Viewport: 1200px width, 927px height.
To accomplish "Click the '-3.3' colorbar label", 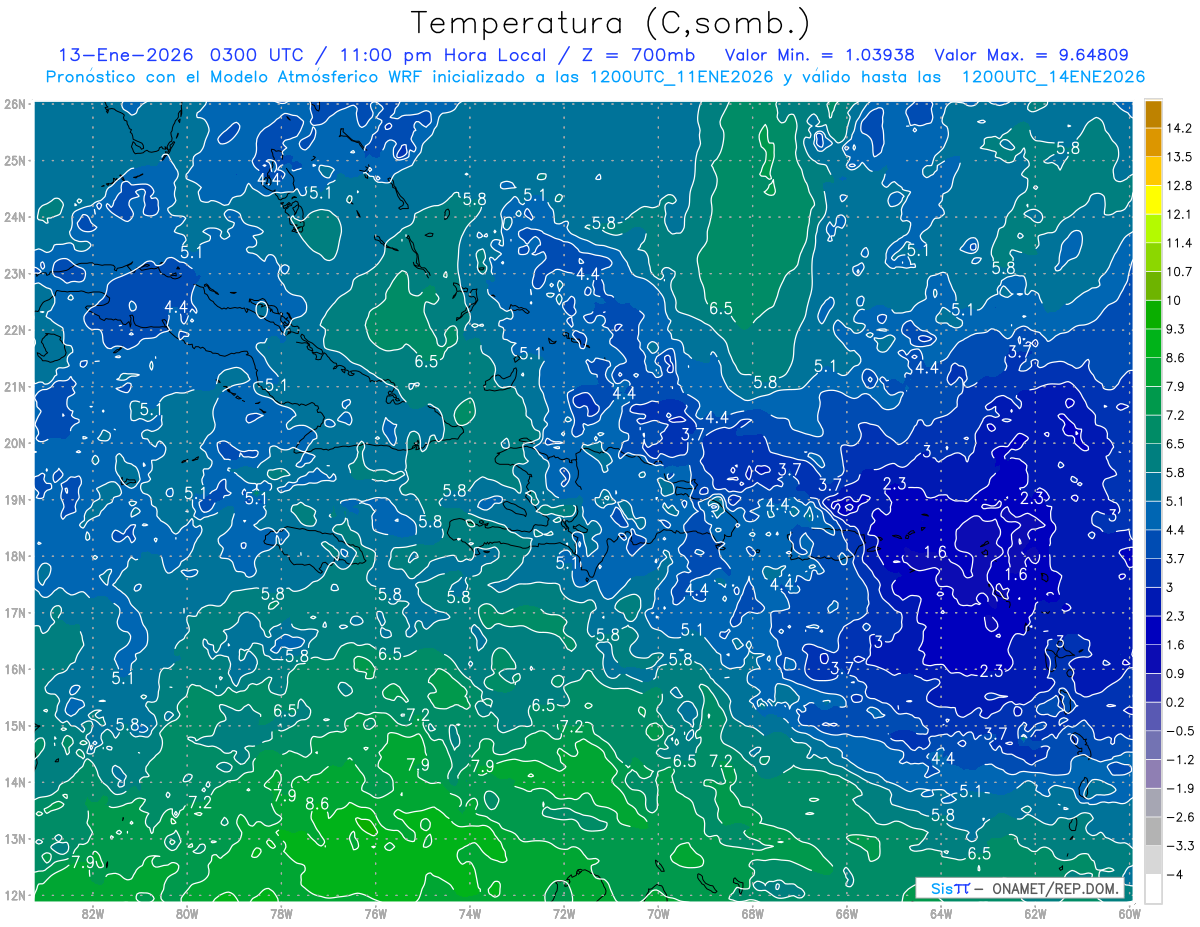I will 1179,846.
